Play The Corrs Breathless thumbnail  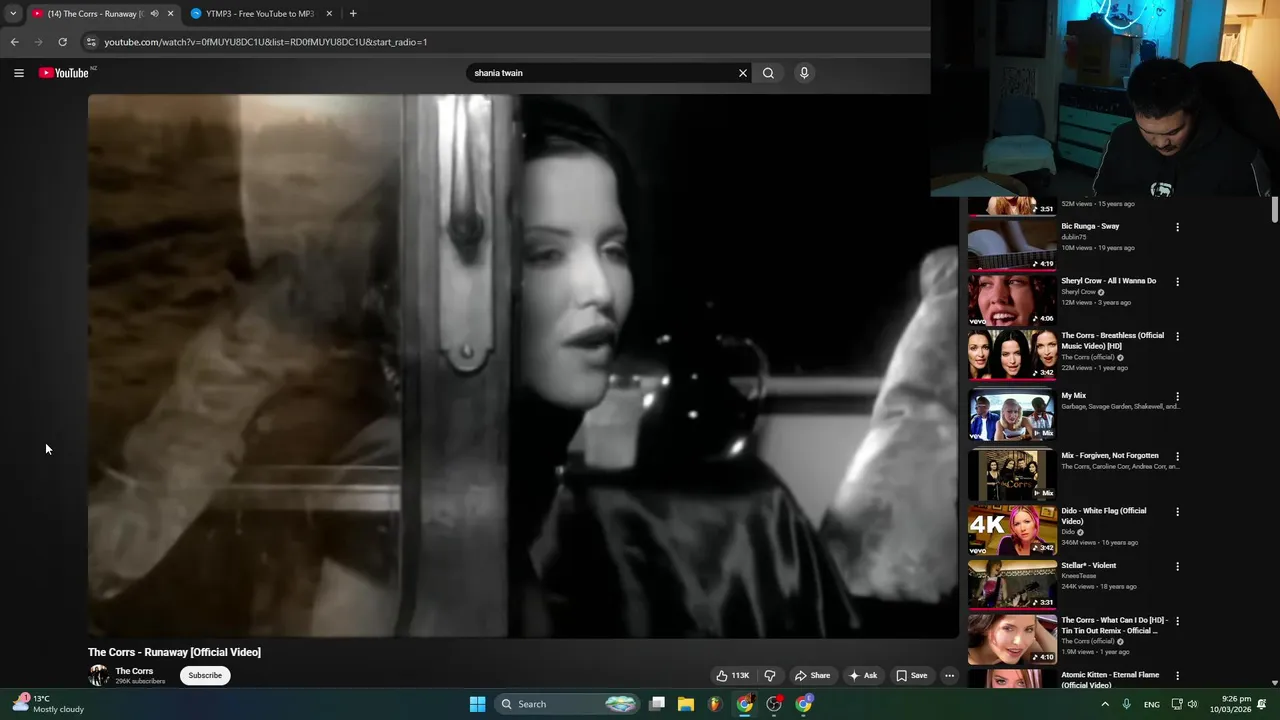(x=1012, y=356)
